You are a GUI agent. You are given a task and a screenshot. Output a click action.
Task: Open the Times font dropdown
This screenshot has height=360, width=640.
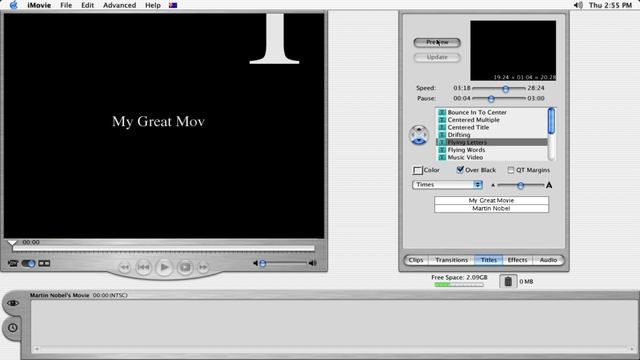447,185
